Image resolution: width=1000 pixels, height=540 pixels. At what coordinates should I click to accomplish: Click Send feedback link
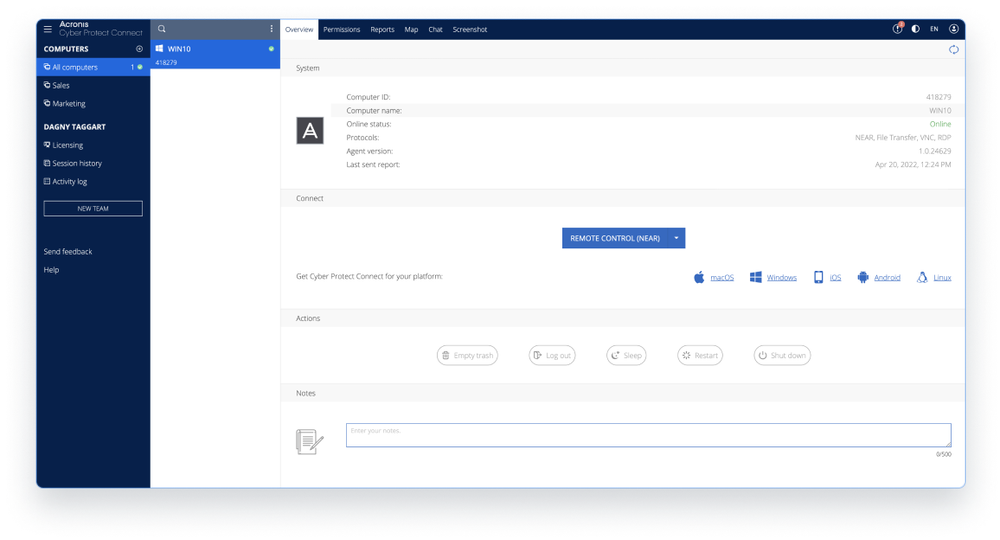68,252
